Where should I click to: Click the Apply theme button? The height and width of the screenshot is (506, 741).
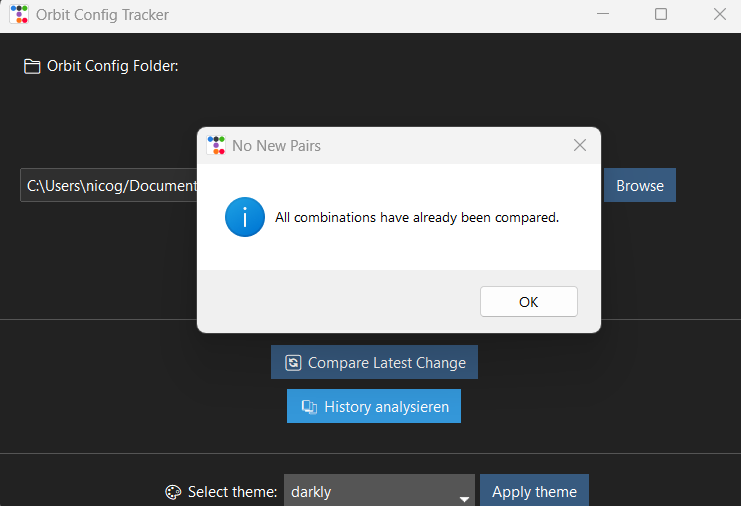[x=534, y=491]
